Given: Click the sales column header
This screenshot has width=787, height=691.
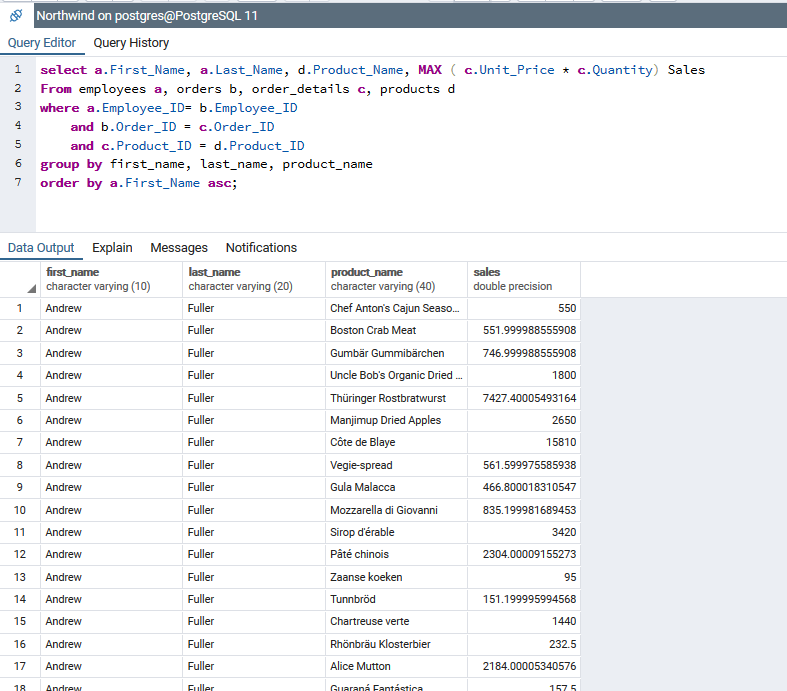Looking at the screenshot, I should pyautogui.click(x=524, y=279).
